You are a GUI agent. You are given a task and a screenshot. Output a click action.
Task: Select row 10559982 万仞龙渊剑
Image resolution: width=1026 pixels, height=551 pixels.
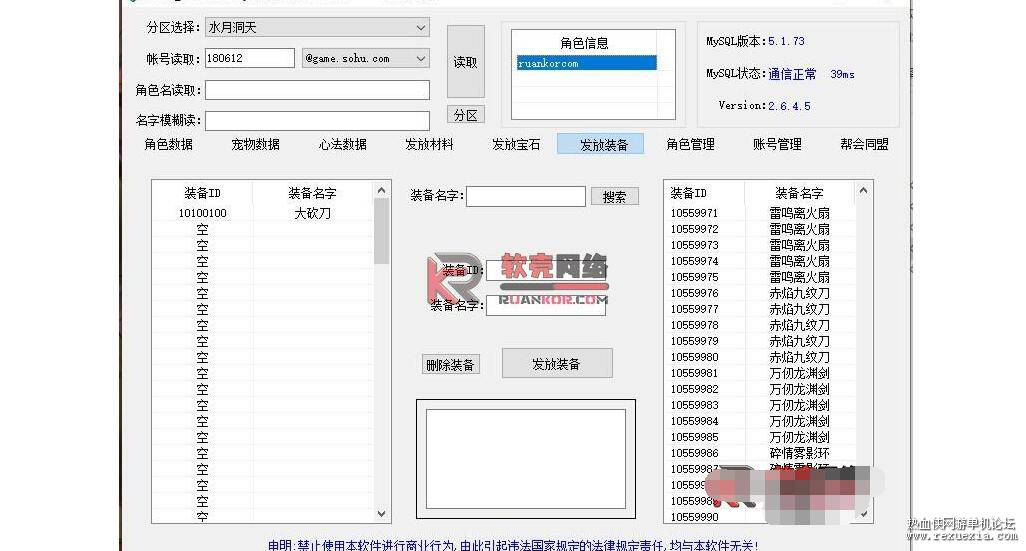point(760,389)
